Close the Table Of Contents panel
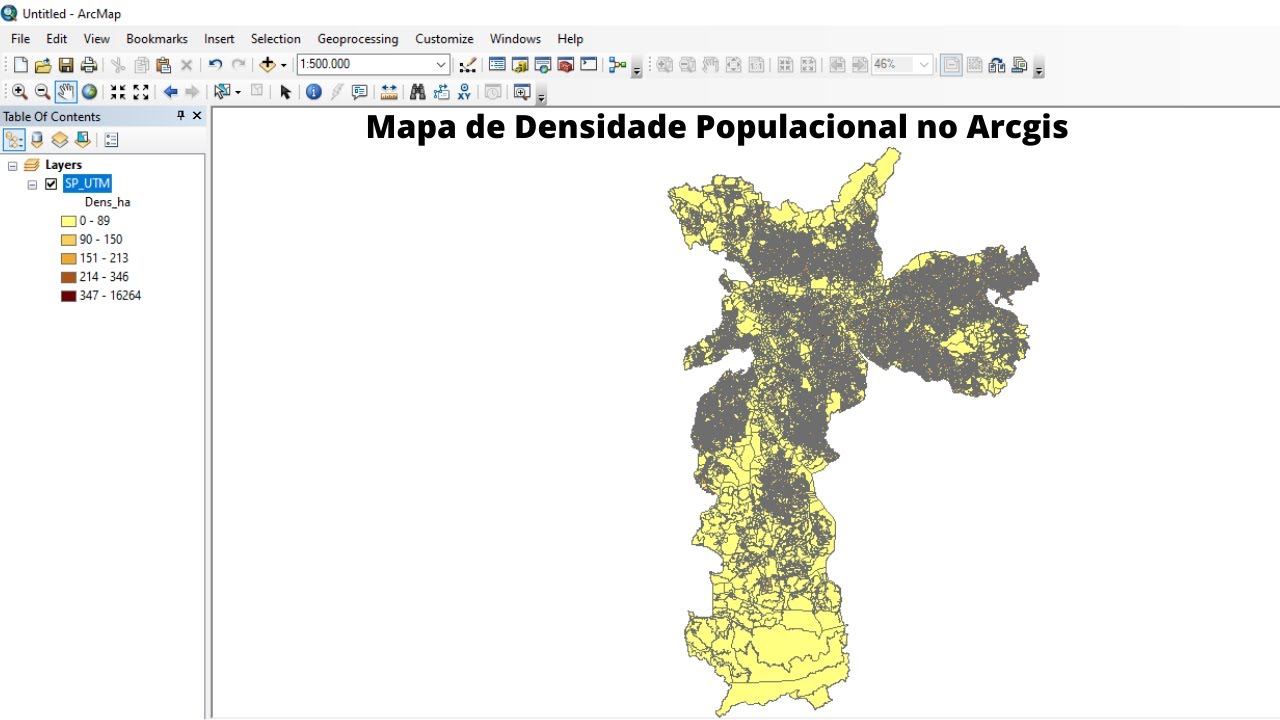The height and width of the screenshot is (720, 1280). click(x=197, y=116)
